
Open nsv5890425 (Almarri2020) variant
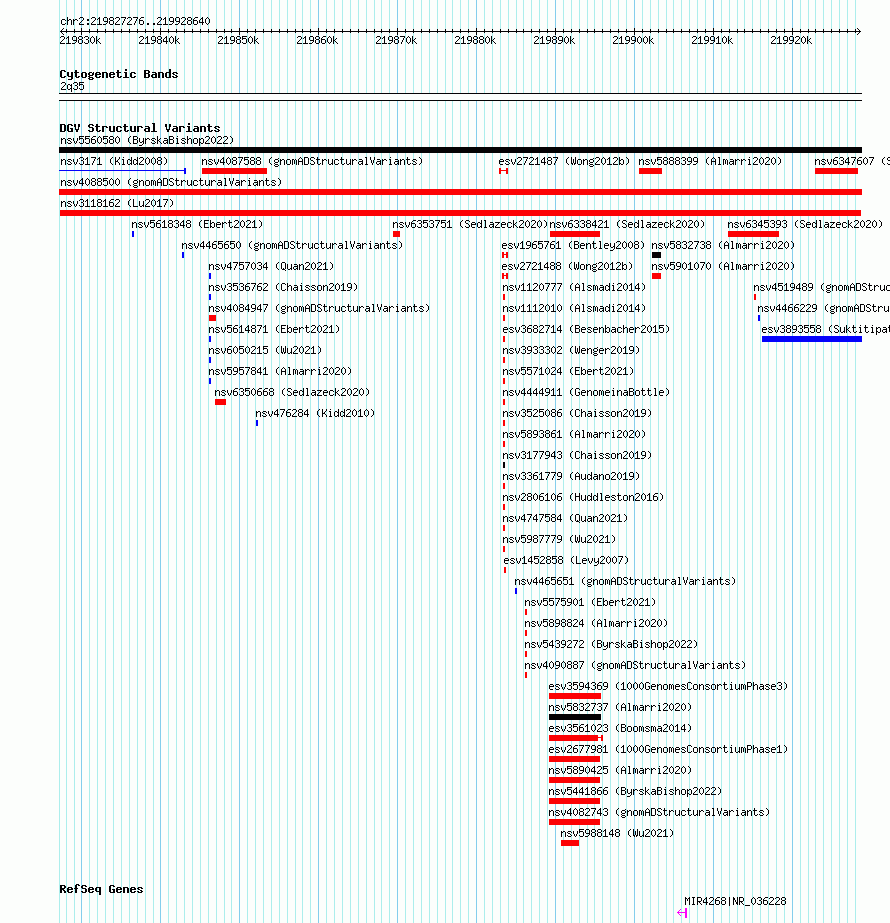[x=620, y=770]
